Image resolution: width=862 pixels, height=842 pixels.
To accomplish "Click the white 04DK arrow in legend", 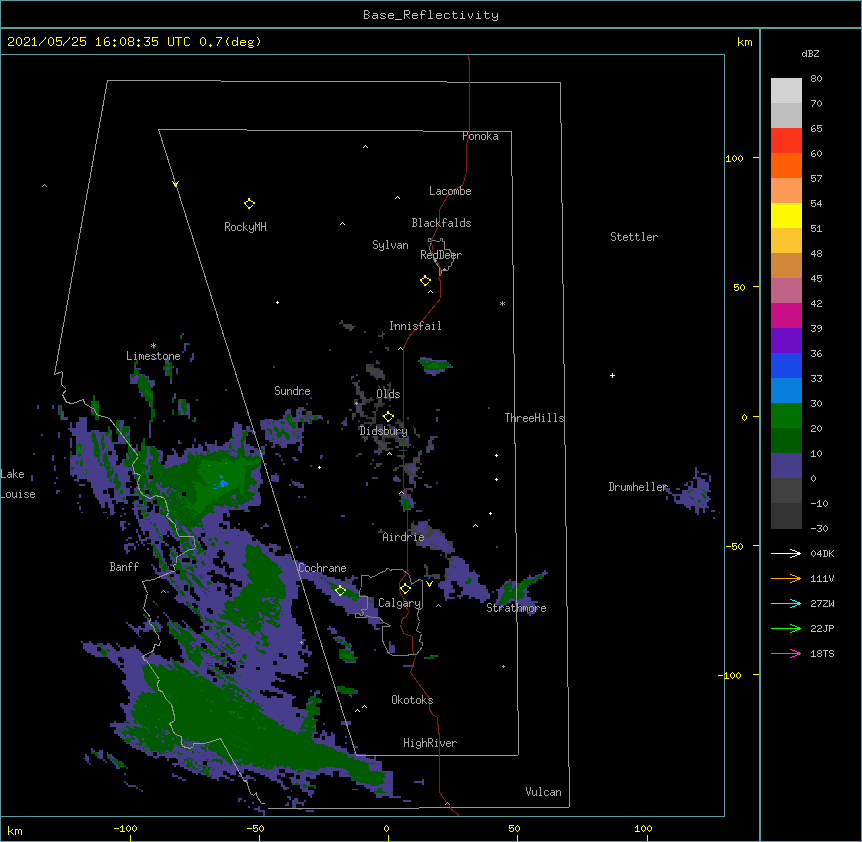I will (786, 553).
